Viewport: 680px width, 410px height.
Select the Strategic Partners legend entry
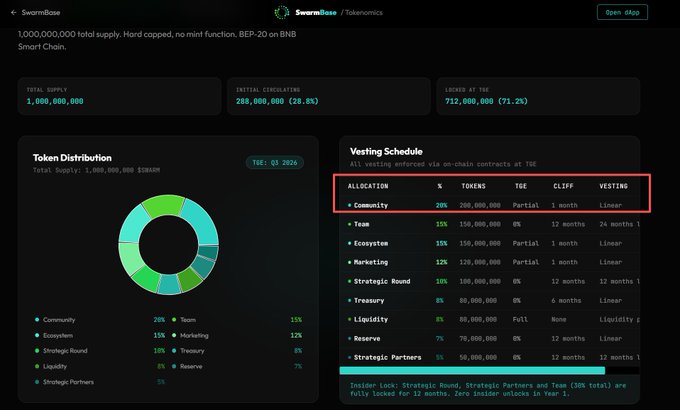point(100,382)
